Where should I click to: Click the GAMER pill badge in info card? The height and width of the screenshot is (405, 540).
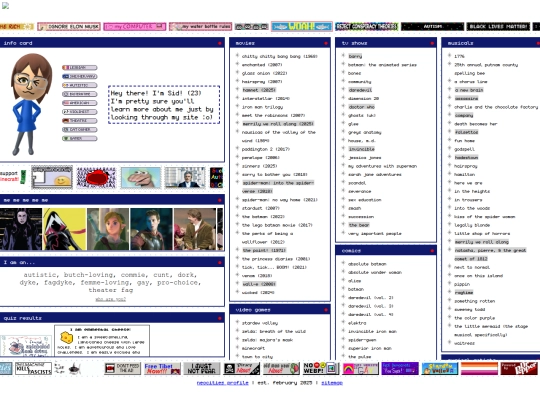tap(80, 138)
